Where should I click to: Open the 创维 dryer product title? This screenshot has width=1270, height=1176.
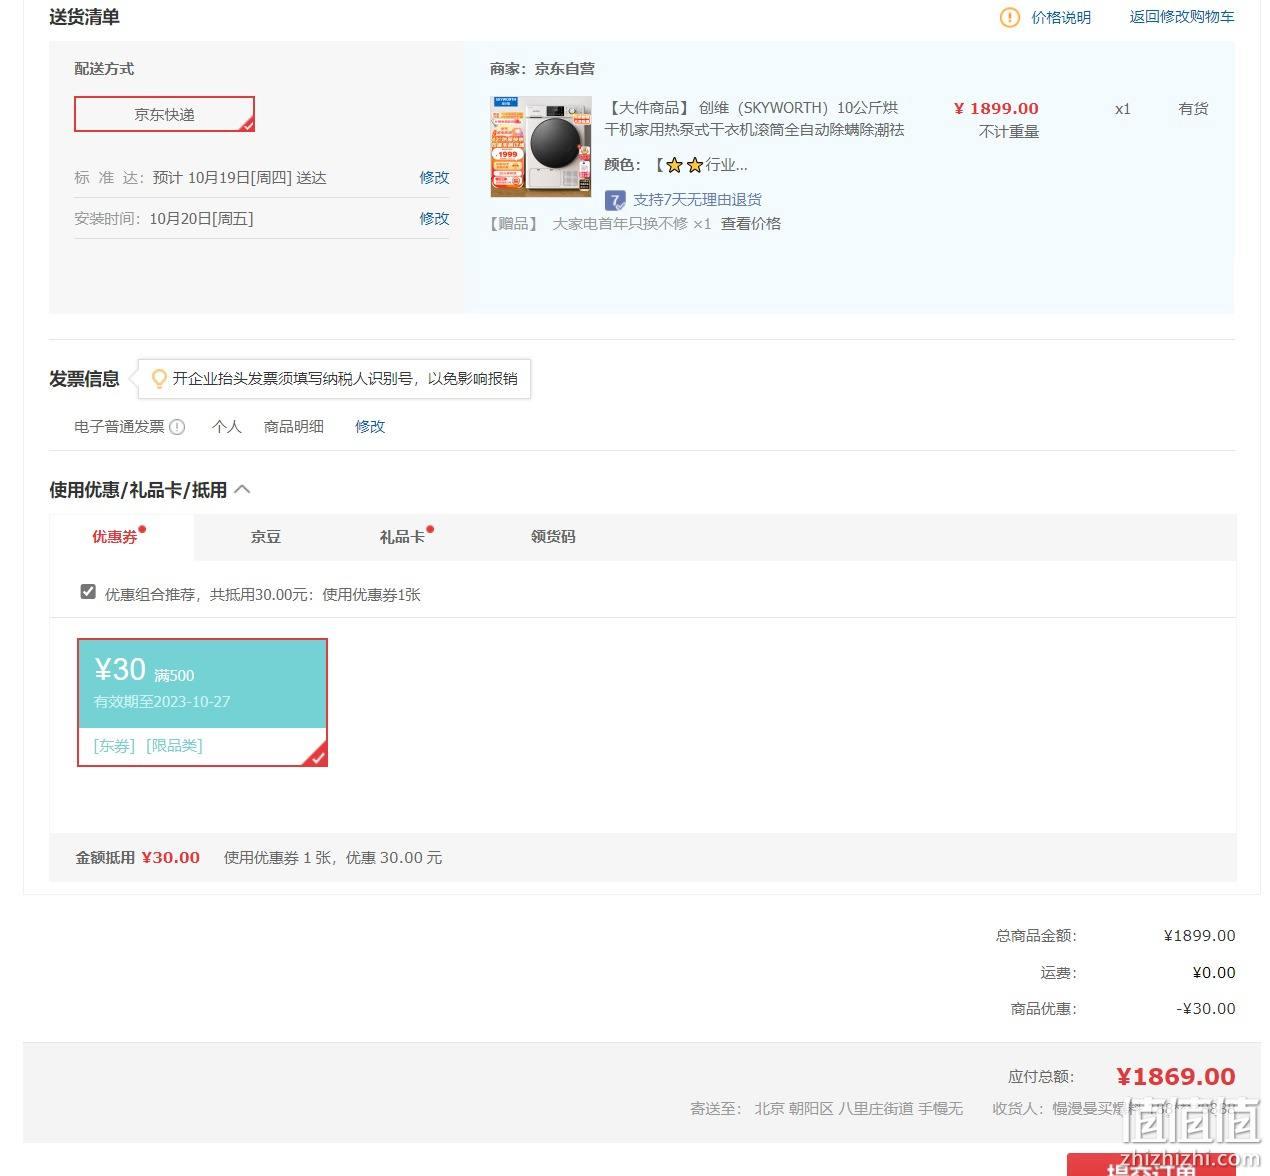tap(754, 118)
